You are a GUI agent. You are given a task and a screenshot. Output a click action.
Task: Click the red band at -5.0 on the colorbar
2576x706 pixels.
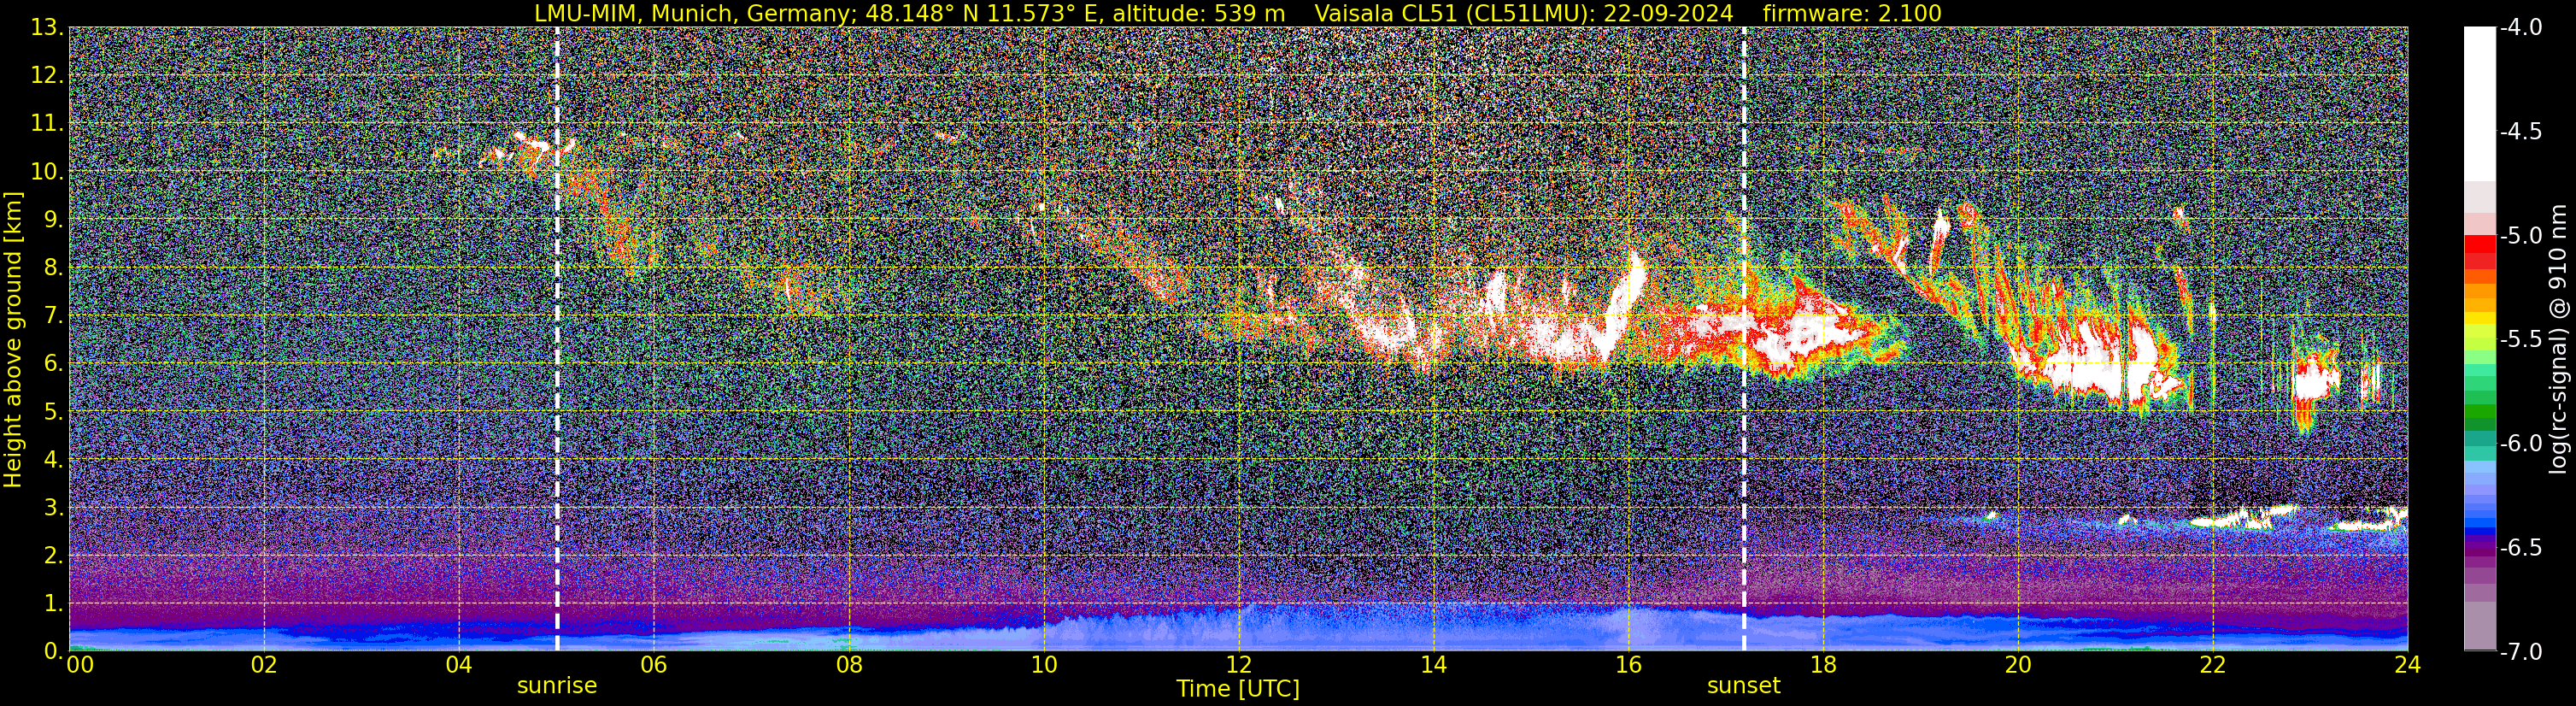[x=2479, y=243]
